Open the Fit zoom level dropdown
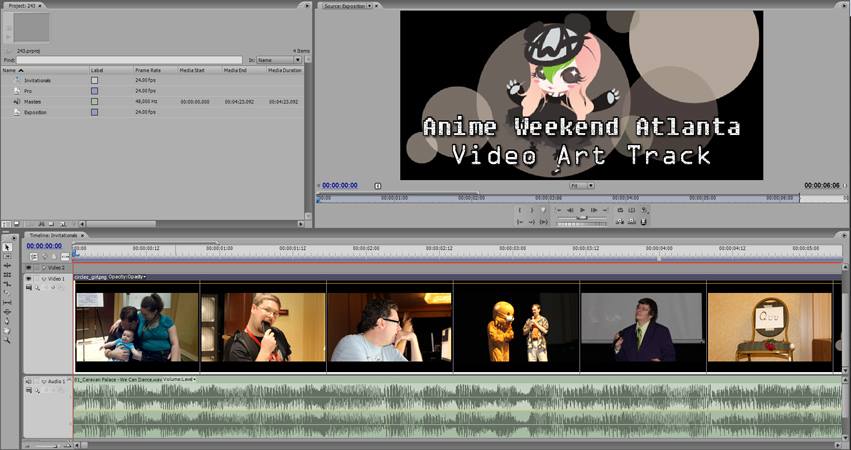Image resolution: width=851 pixels, height=450 pixels. (x=582, y=186)
